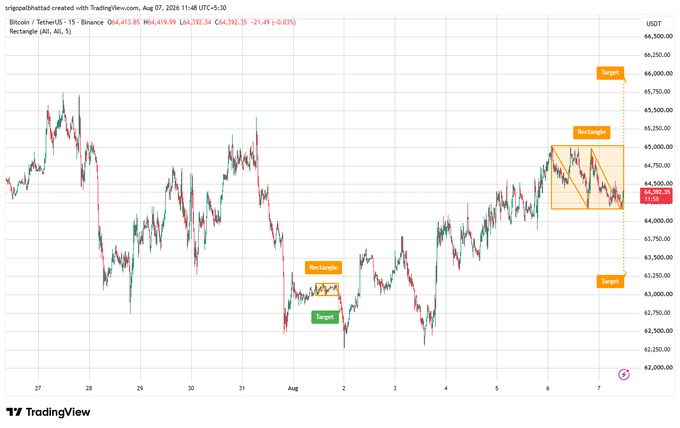Viewport: 680px width, 428px height.
Task: Click the 66,500.00 price axis label
Action: [x=658, y=37]
